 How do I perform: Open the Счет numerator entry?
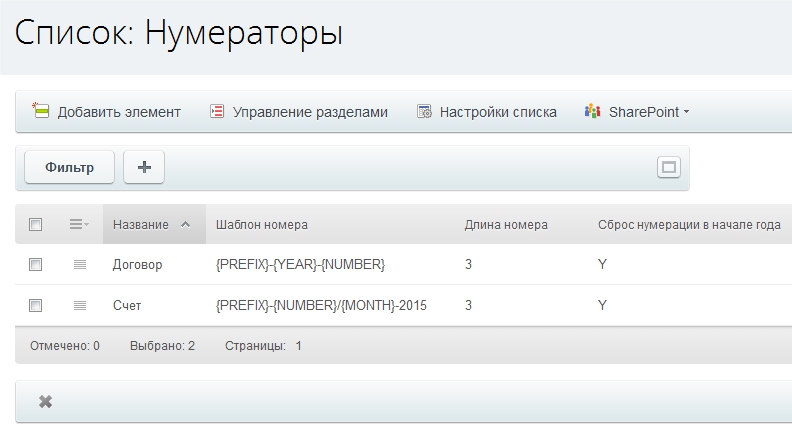pos(127,305)
